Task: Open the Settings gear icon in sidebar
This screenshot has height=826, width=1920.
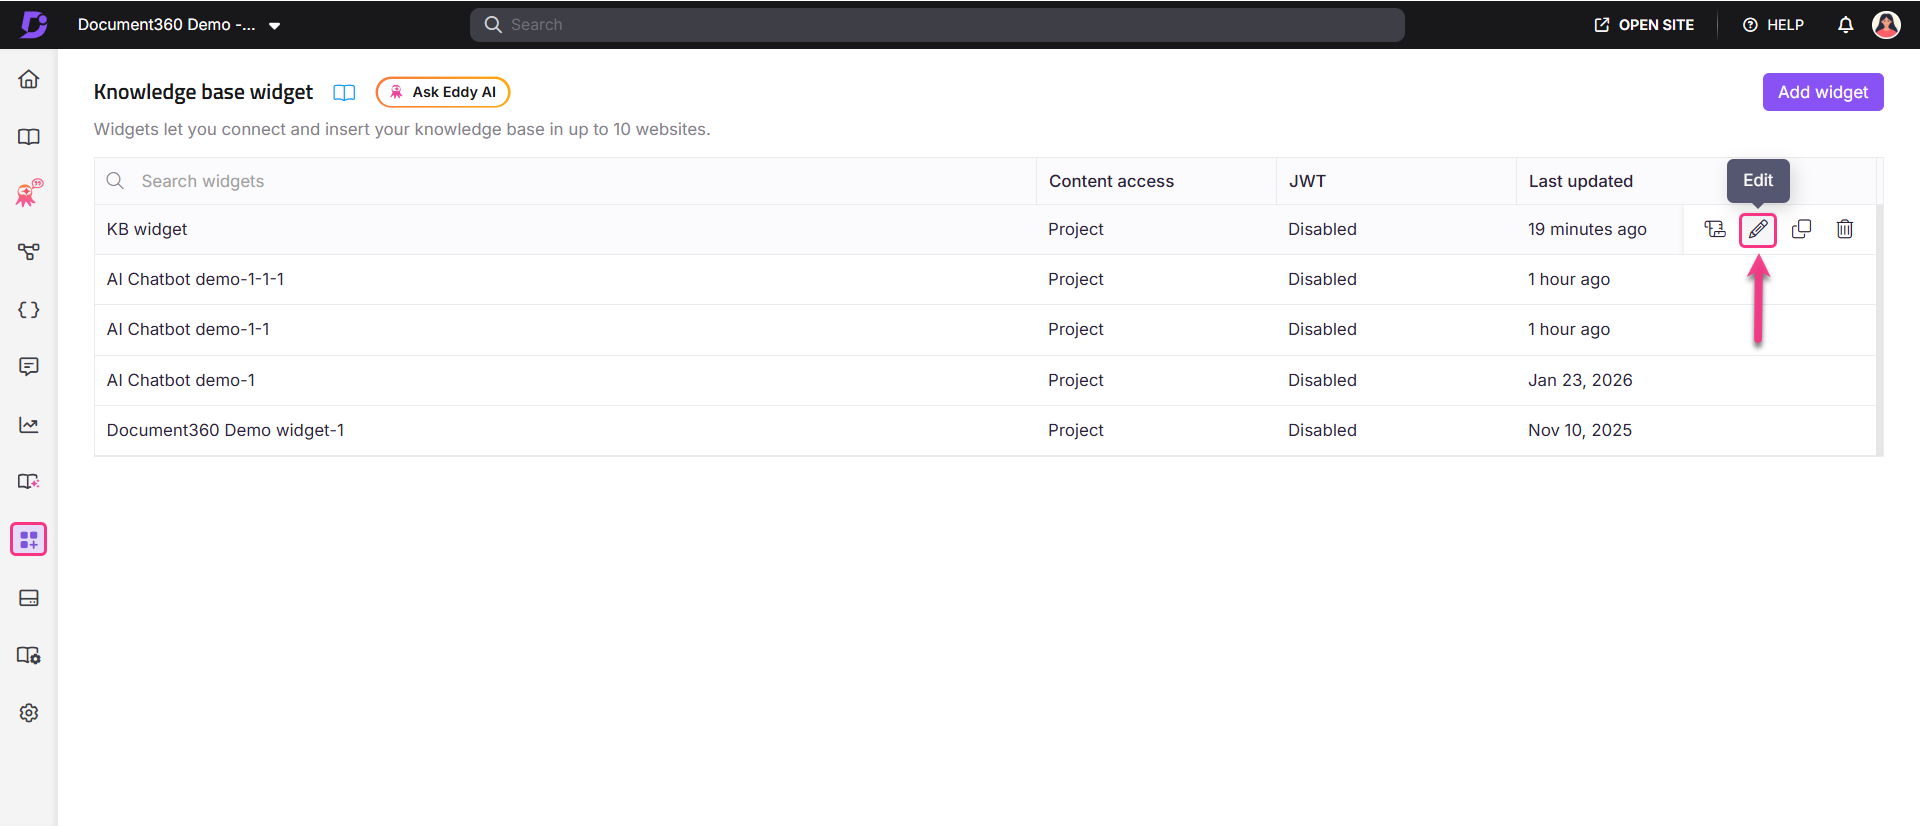Action: [x=29, y=713]
